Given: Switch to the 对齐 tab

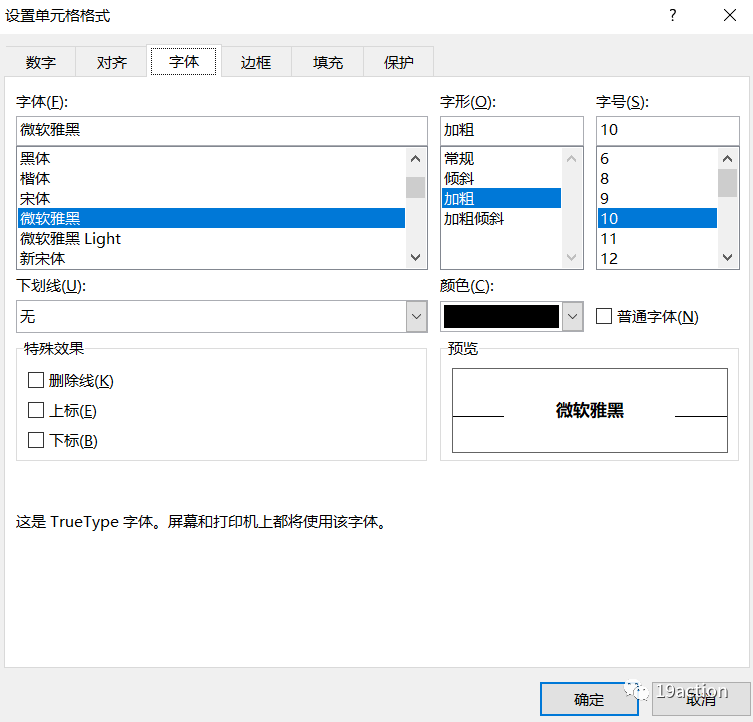Looking at the screenshot, I should click(x=111, y=62).
